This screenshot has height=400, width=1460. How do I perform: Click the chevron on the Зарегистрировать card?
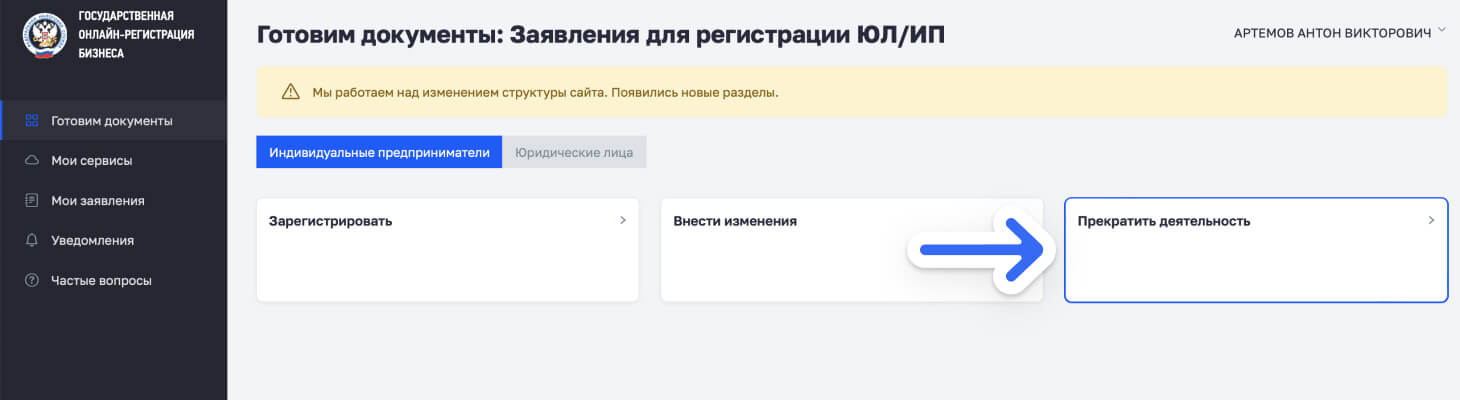click(622, 220)
